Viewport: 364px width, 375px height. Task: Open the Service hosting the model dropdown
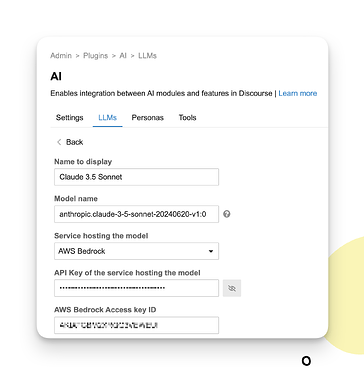(136, 251)
